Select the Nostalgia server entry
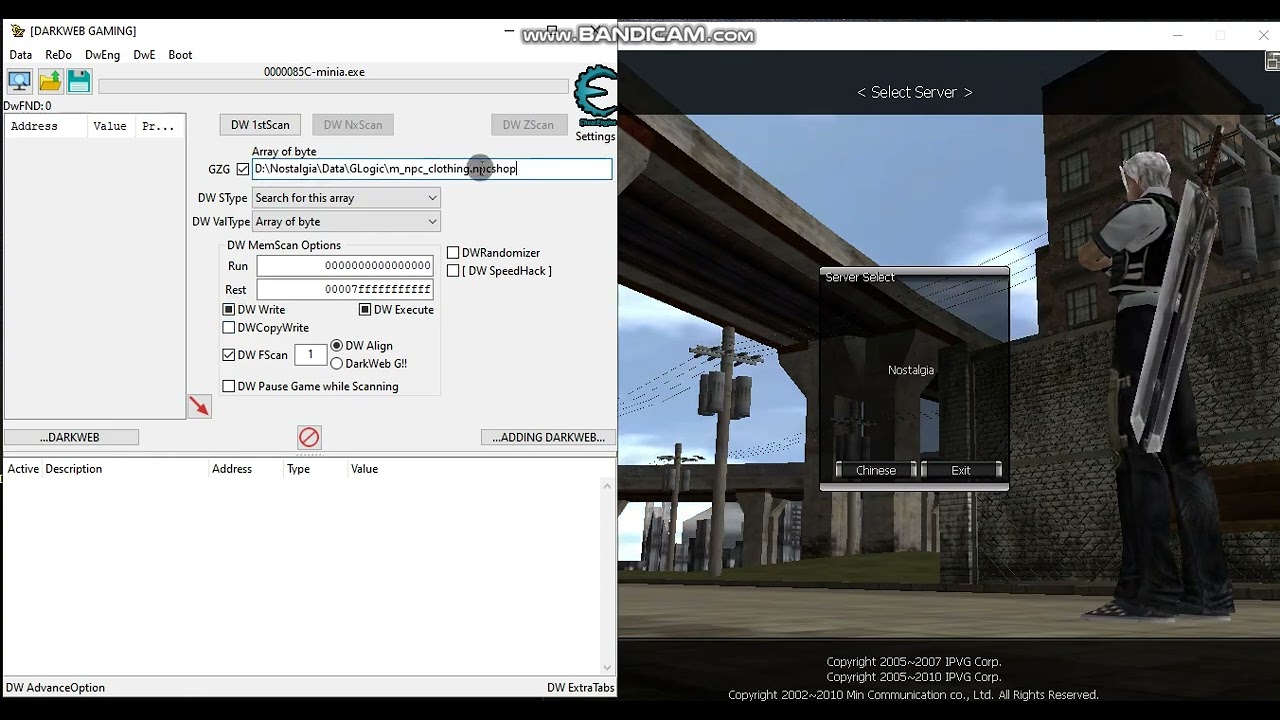The image size is (1280, 720). point(911,370)
